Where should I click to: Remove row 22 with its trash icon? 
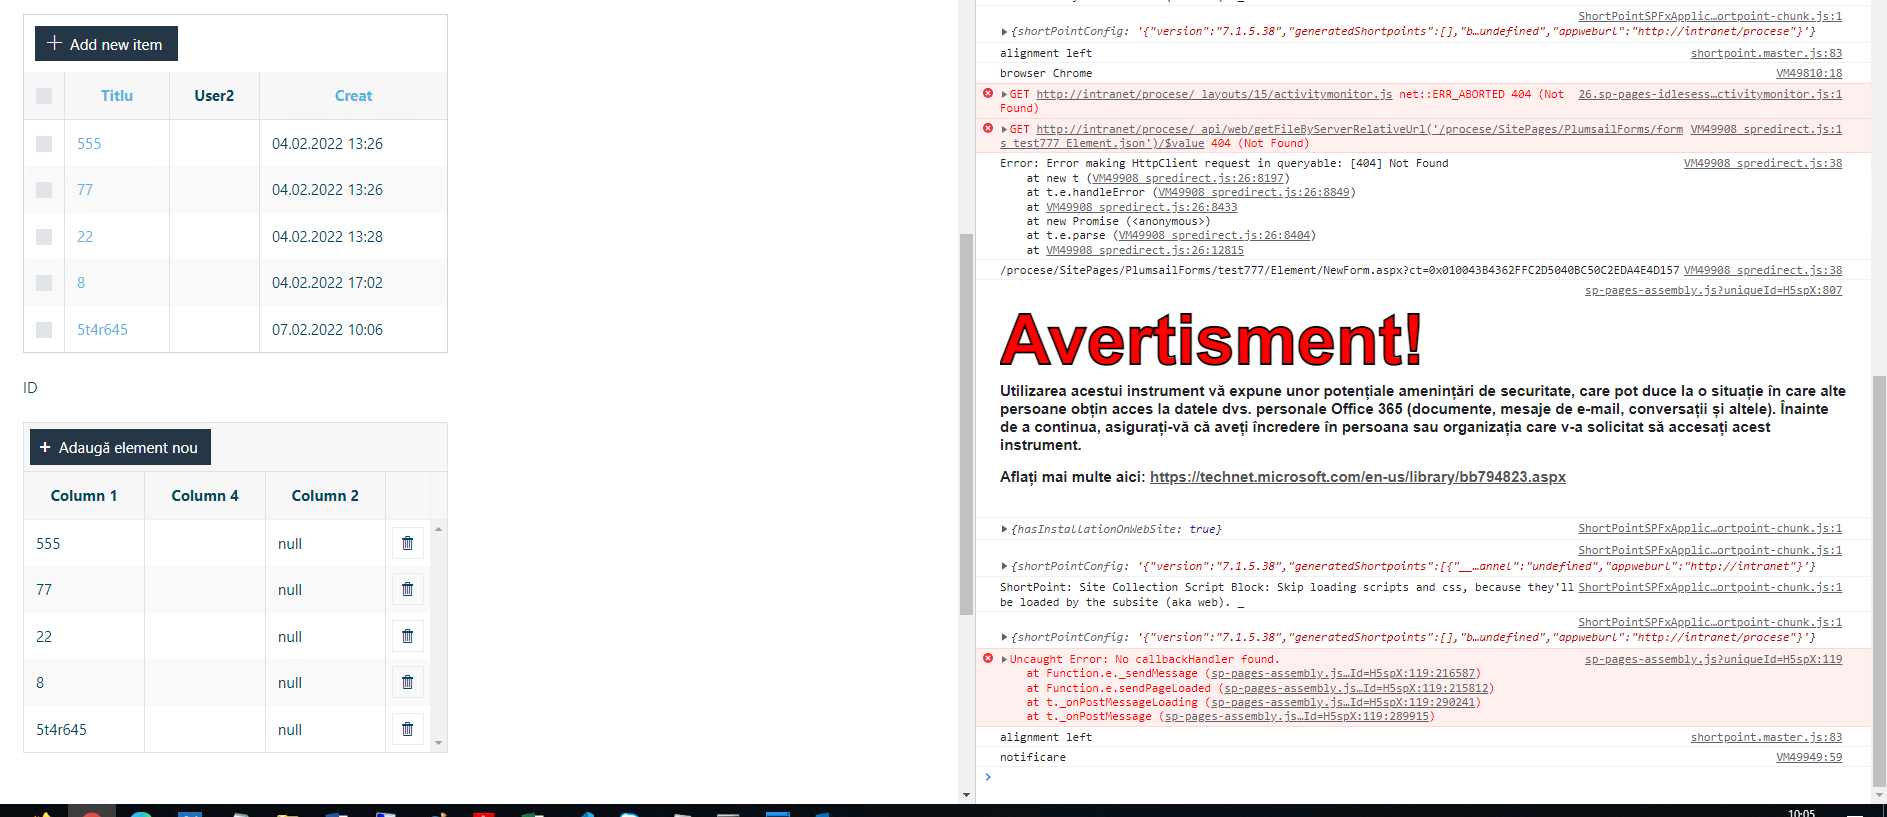(x=407, y=636)
